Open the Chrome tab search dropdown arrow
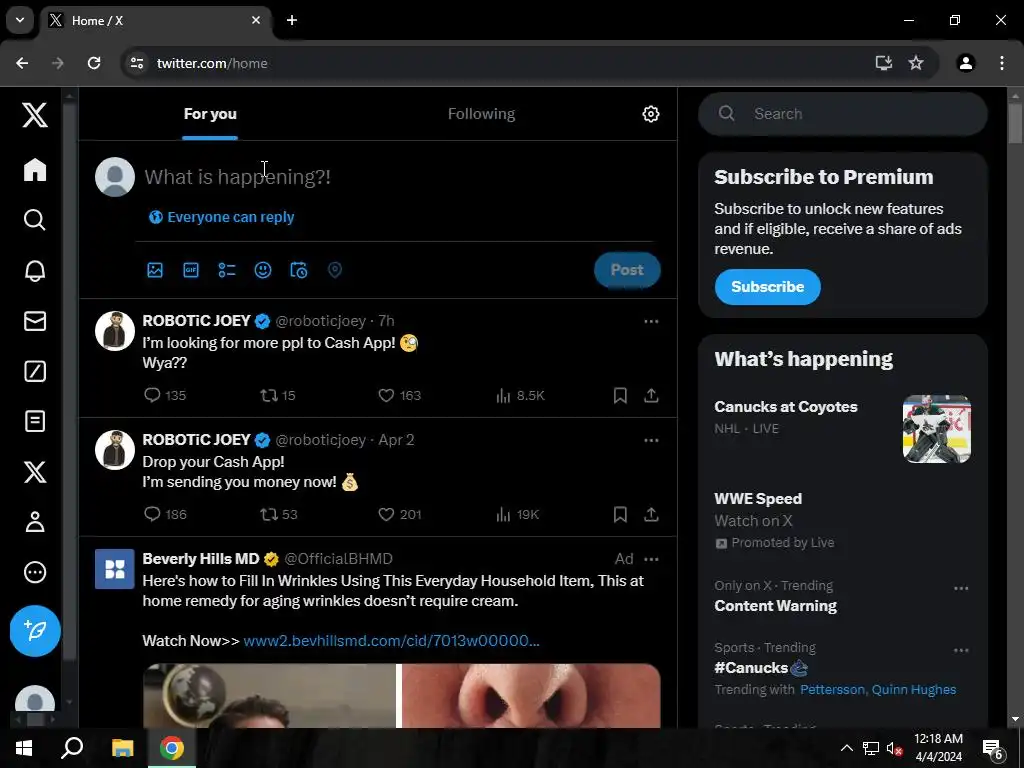The image size is (1024, 768). coord(20,20)
